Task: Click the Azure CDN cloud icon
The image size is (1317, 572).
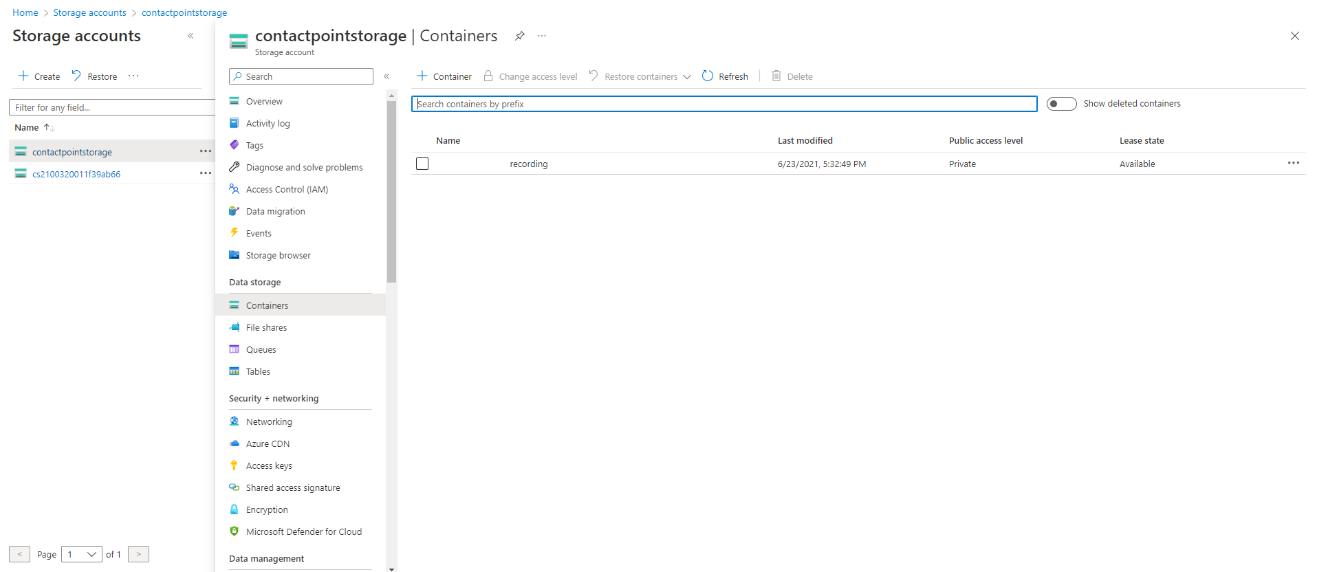Action: pyautogui.click(x=234, y=444)
